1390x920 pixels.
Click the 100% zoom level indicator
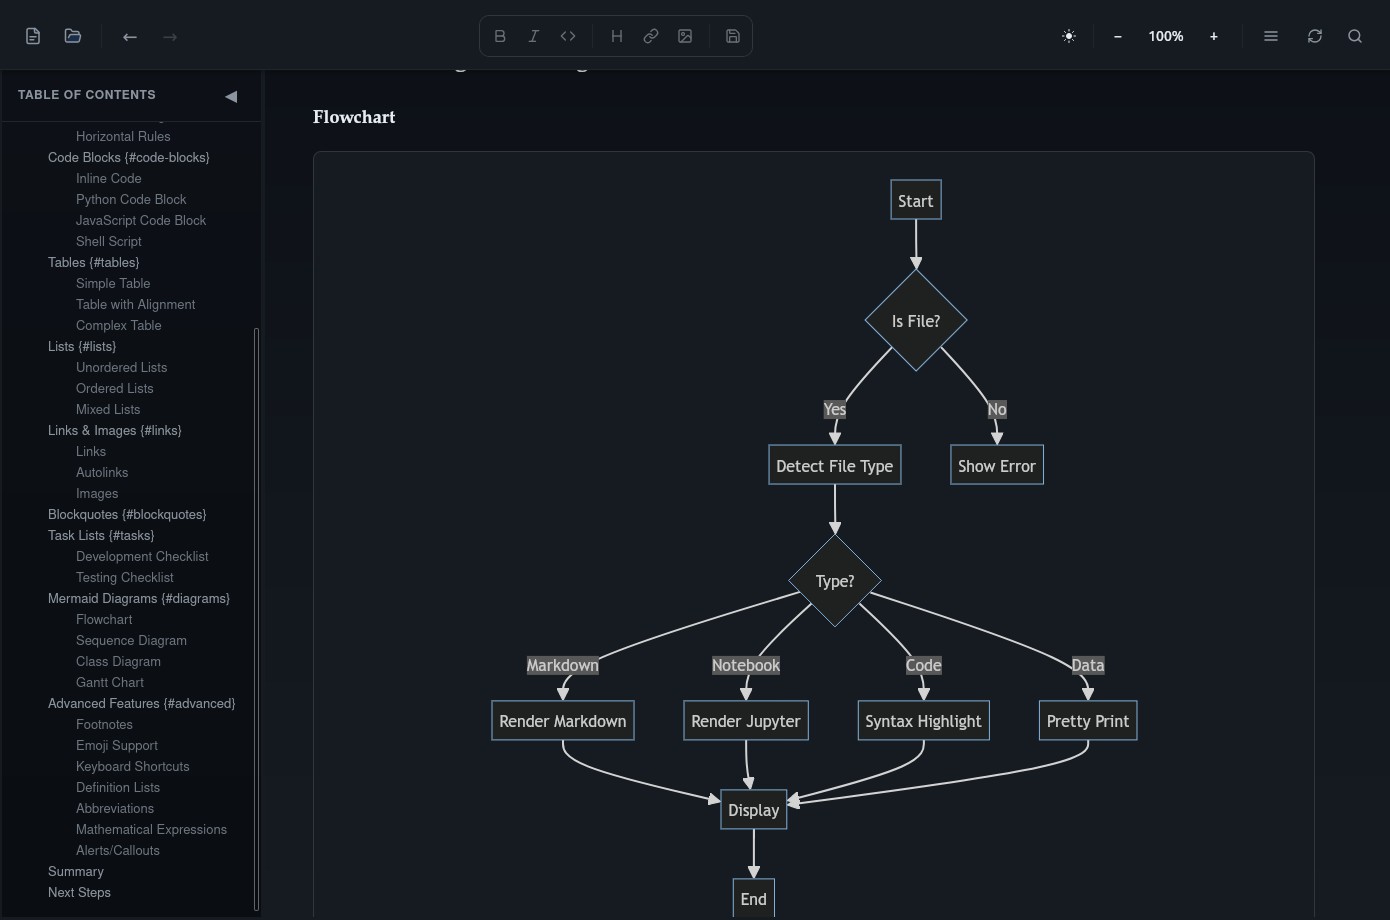(1166, 36)
